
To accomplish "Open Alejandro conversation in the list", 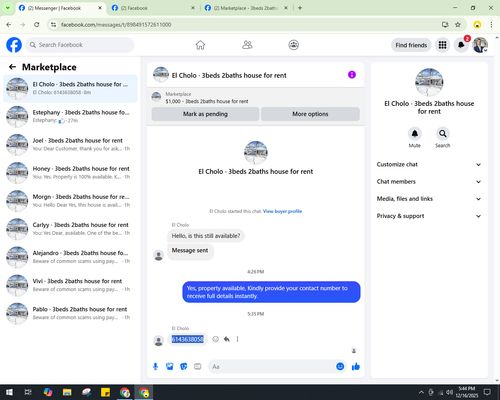I will [70, 257].
